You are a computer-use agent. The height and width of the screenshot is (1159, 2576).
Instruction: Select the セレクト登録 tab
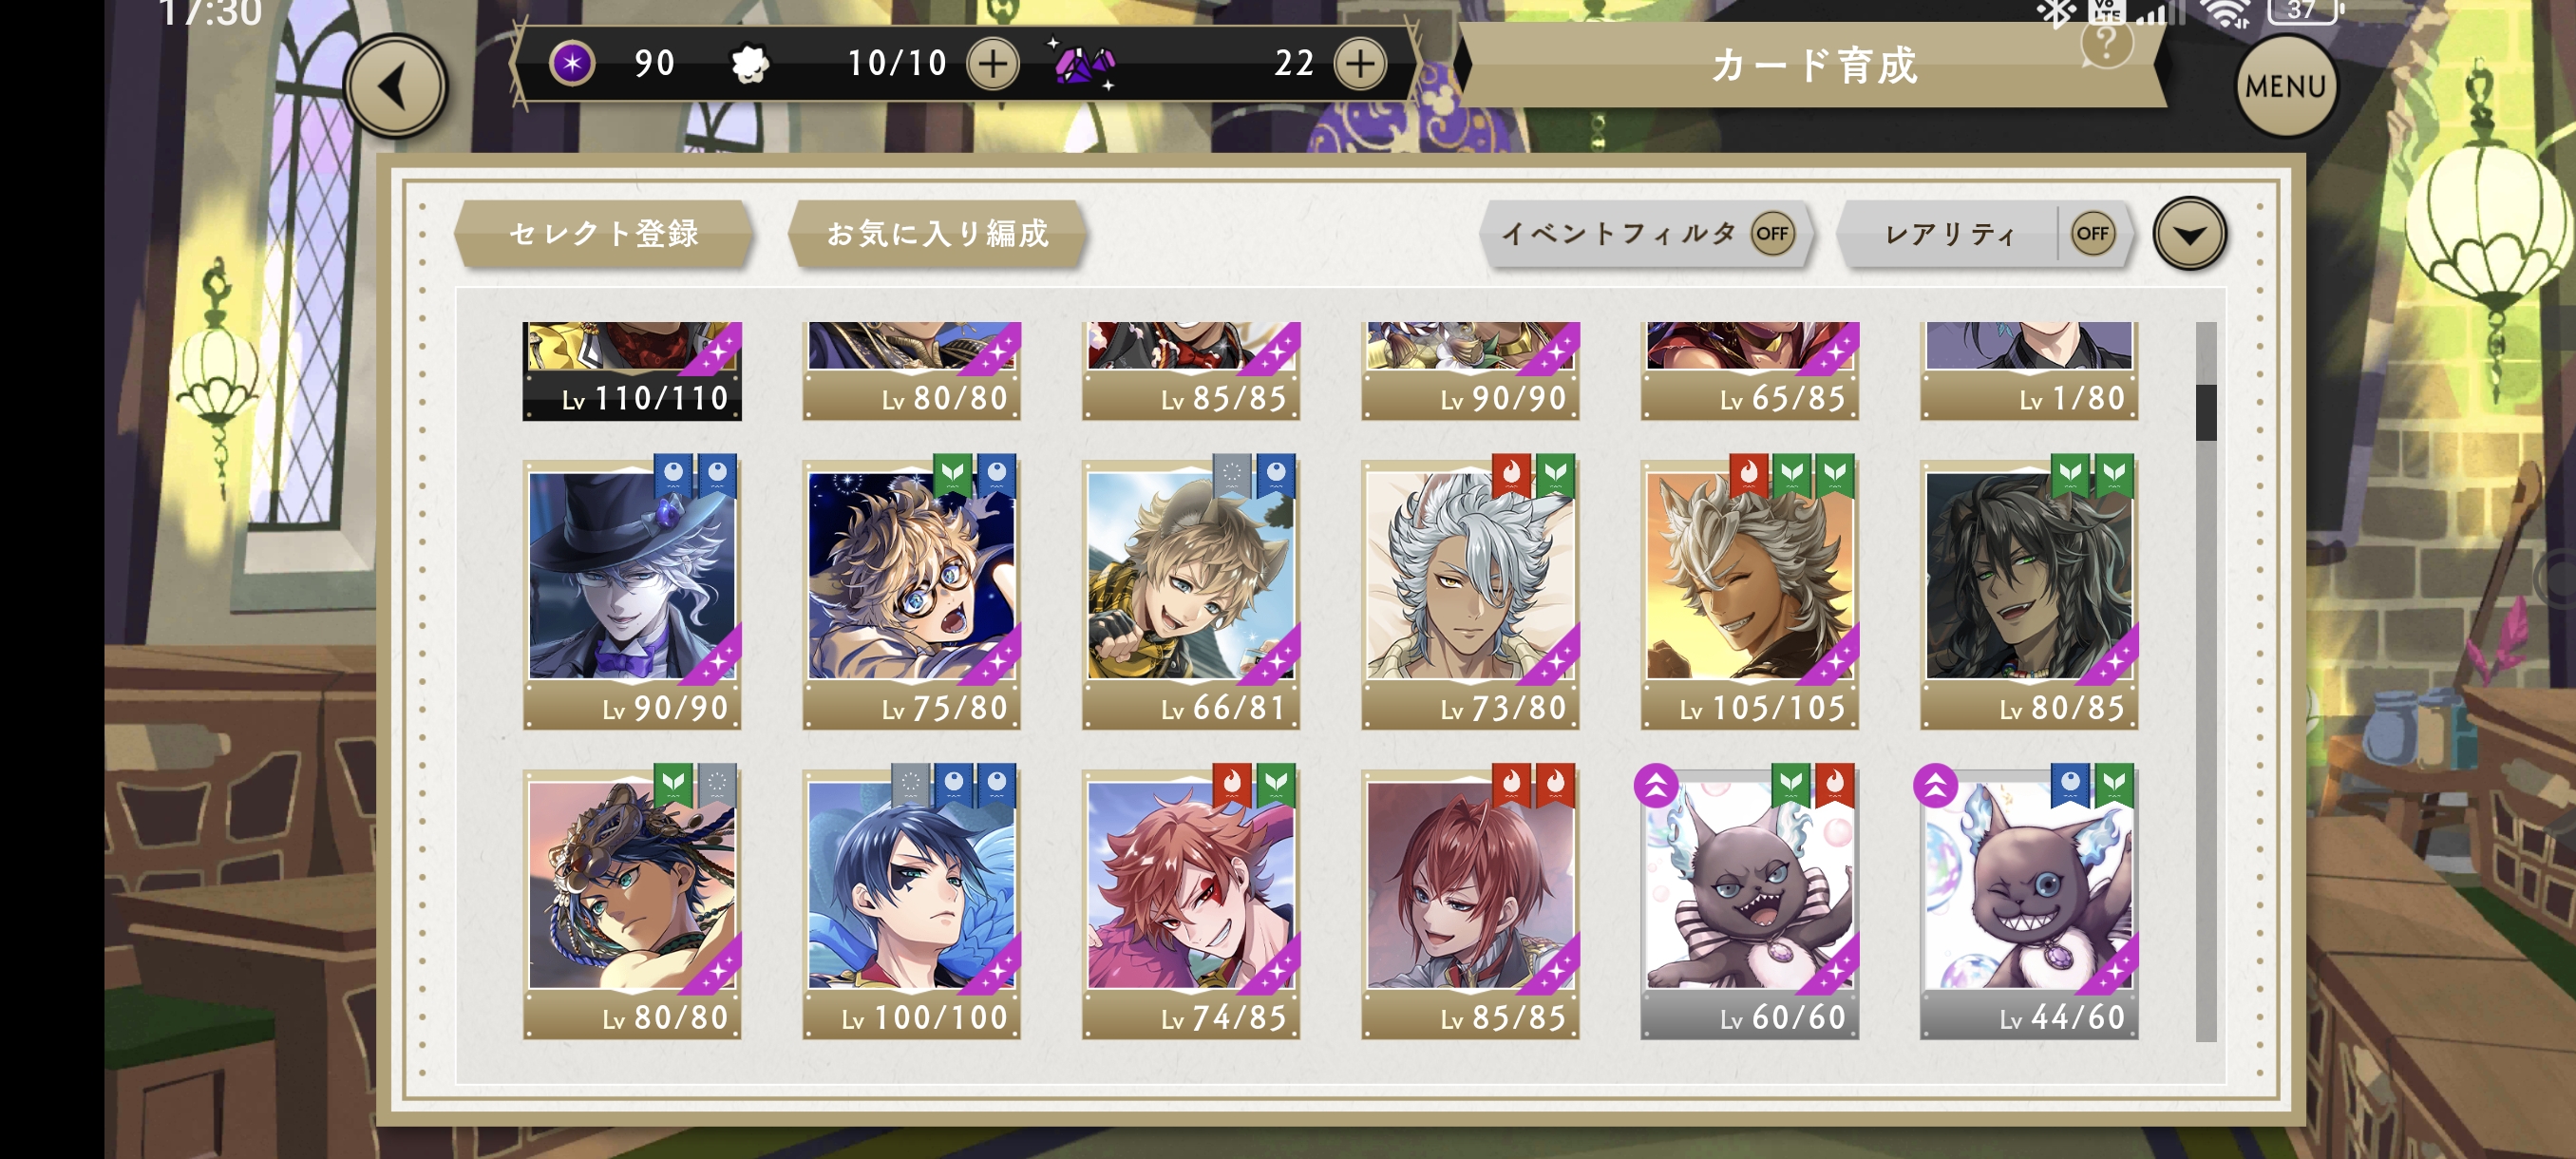(x=603, y=234)
